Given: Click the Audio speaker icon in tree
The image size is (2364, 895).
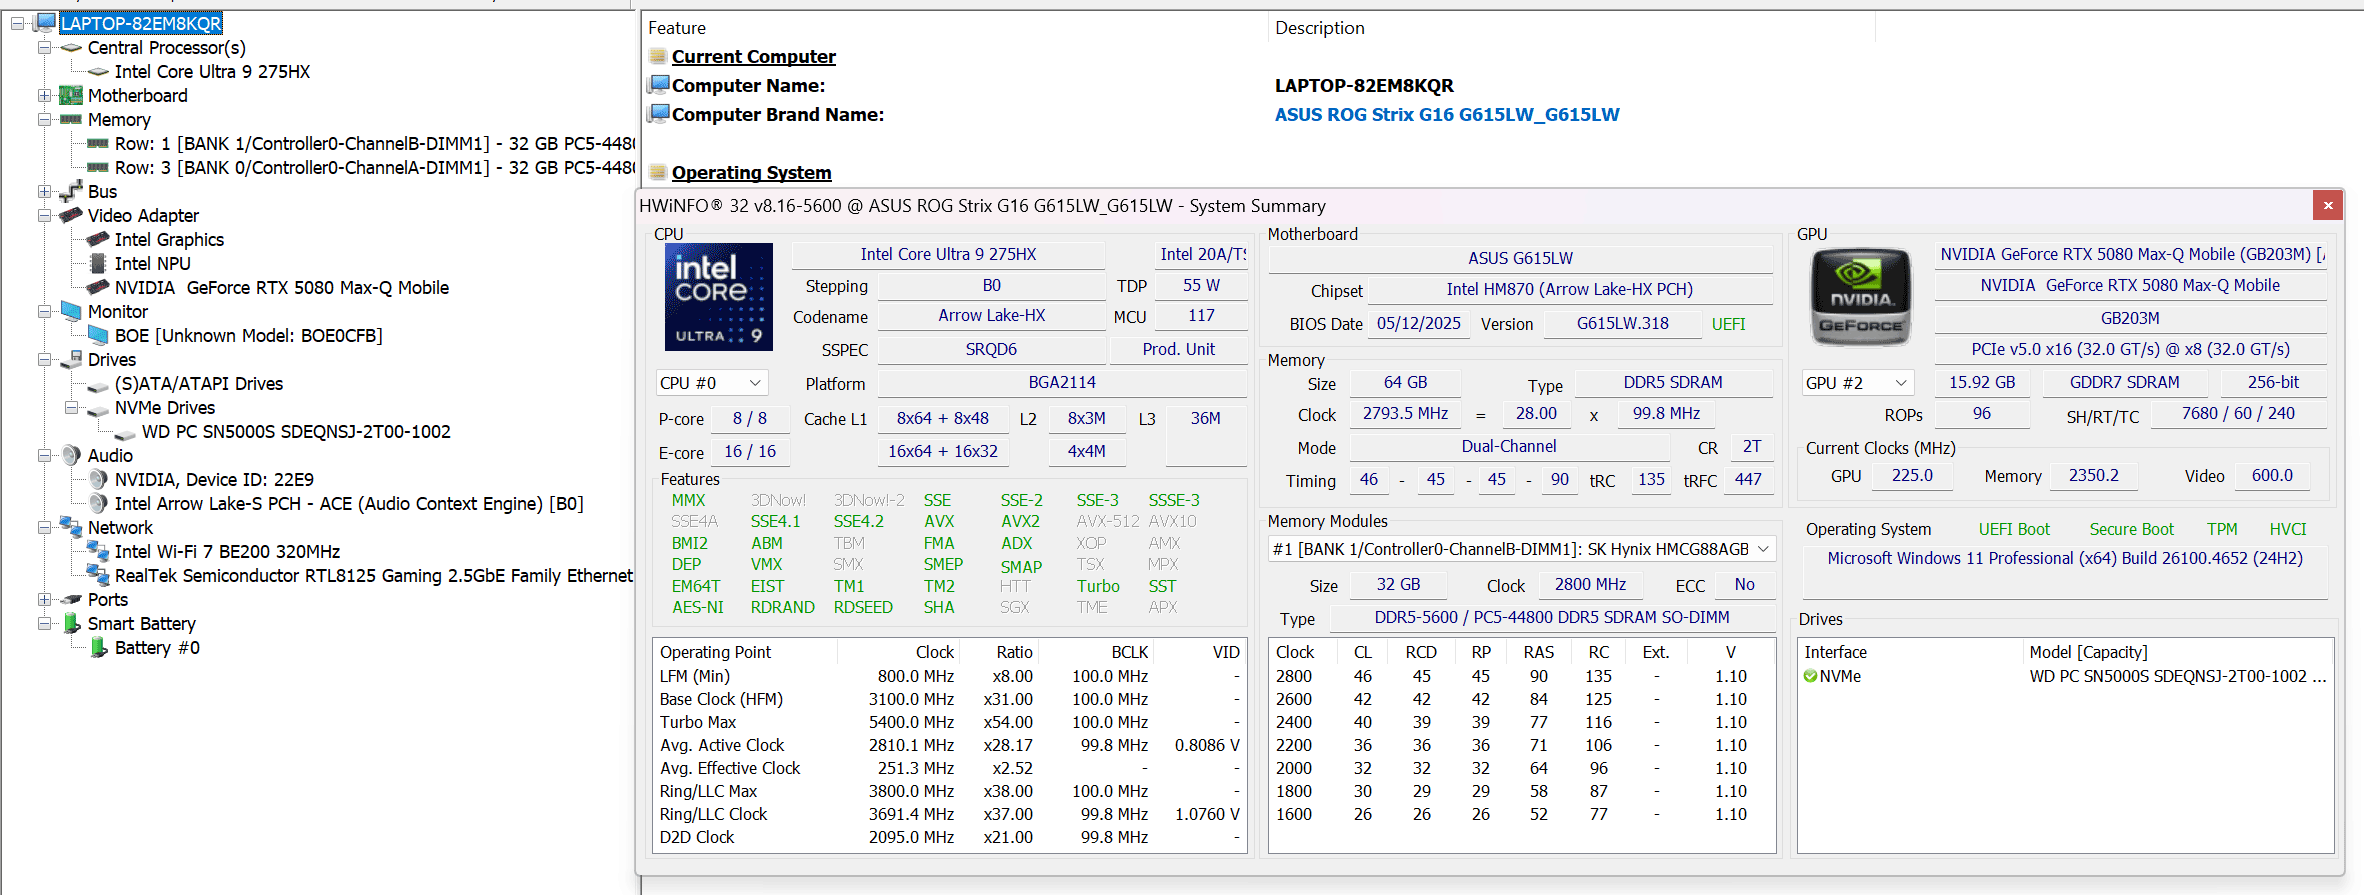Looking at the screenshot, I should pyautogui.click(x=71, y=455).
